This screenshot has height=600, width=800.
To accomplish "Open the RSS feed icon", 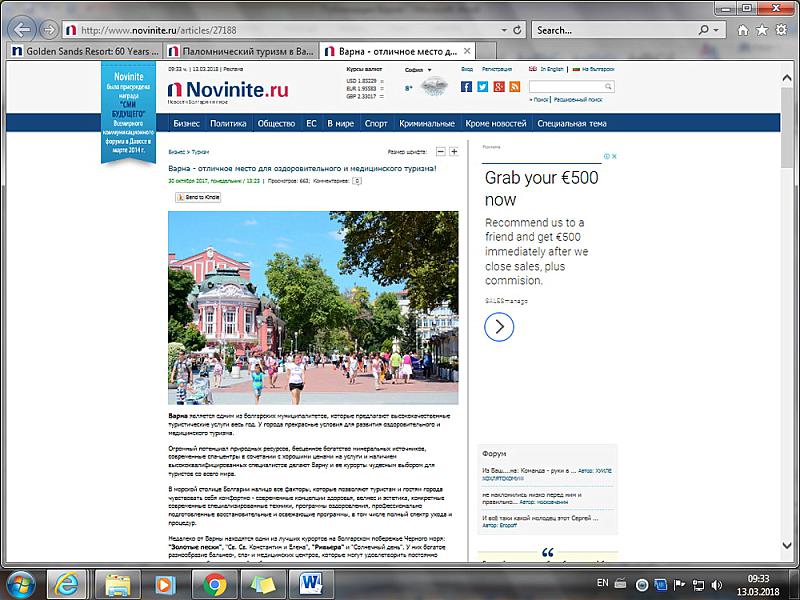I will [514, 87].
